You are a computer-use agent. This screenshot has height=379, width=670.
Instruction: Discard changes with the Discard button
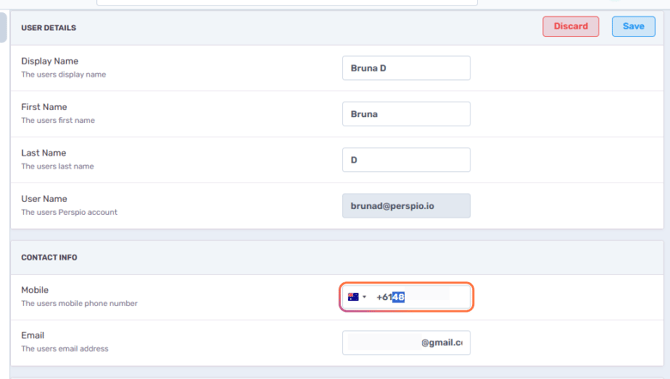click(570, 26)
